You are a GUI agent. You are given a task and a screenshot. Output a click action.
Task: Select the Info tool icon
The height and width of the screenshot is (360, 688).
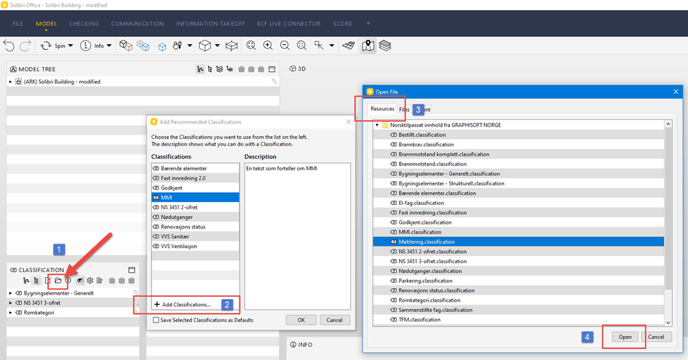[x=86, y=46]
